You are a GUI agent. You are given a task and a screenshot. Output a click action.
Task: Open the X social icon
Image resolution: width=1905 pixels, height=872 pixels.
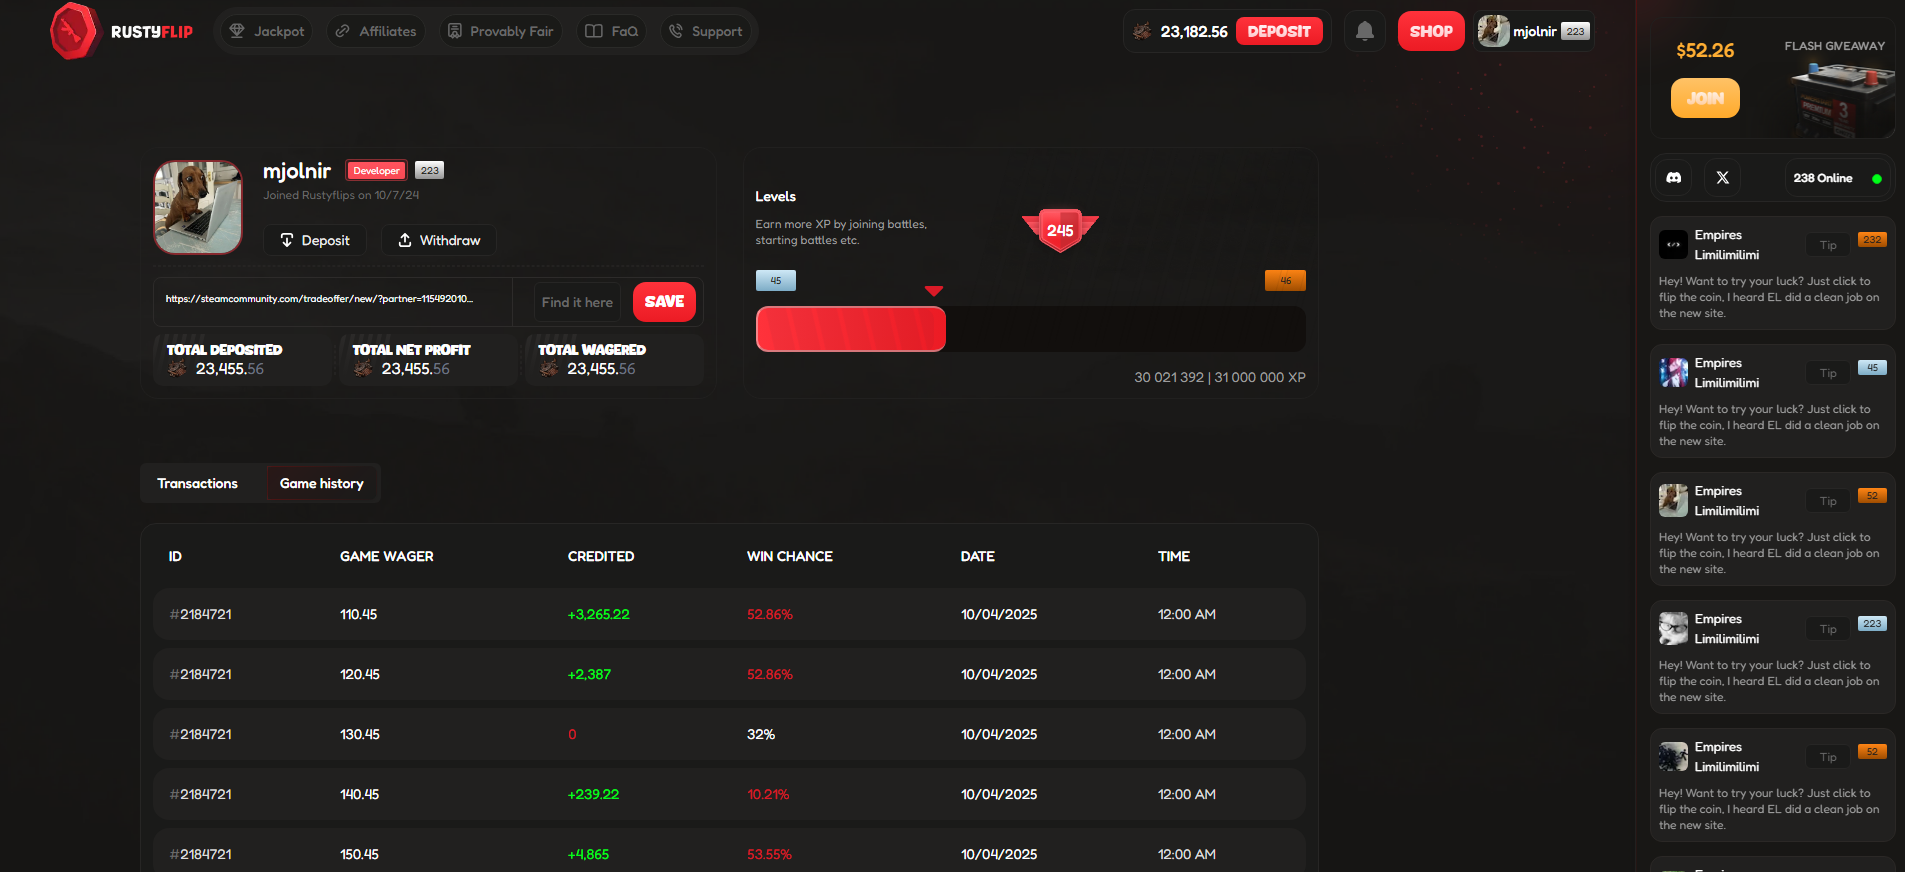[1722, 178]
